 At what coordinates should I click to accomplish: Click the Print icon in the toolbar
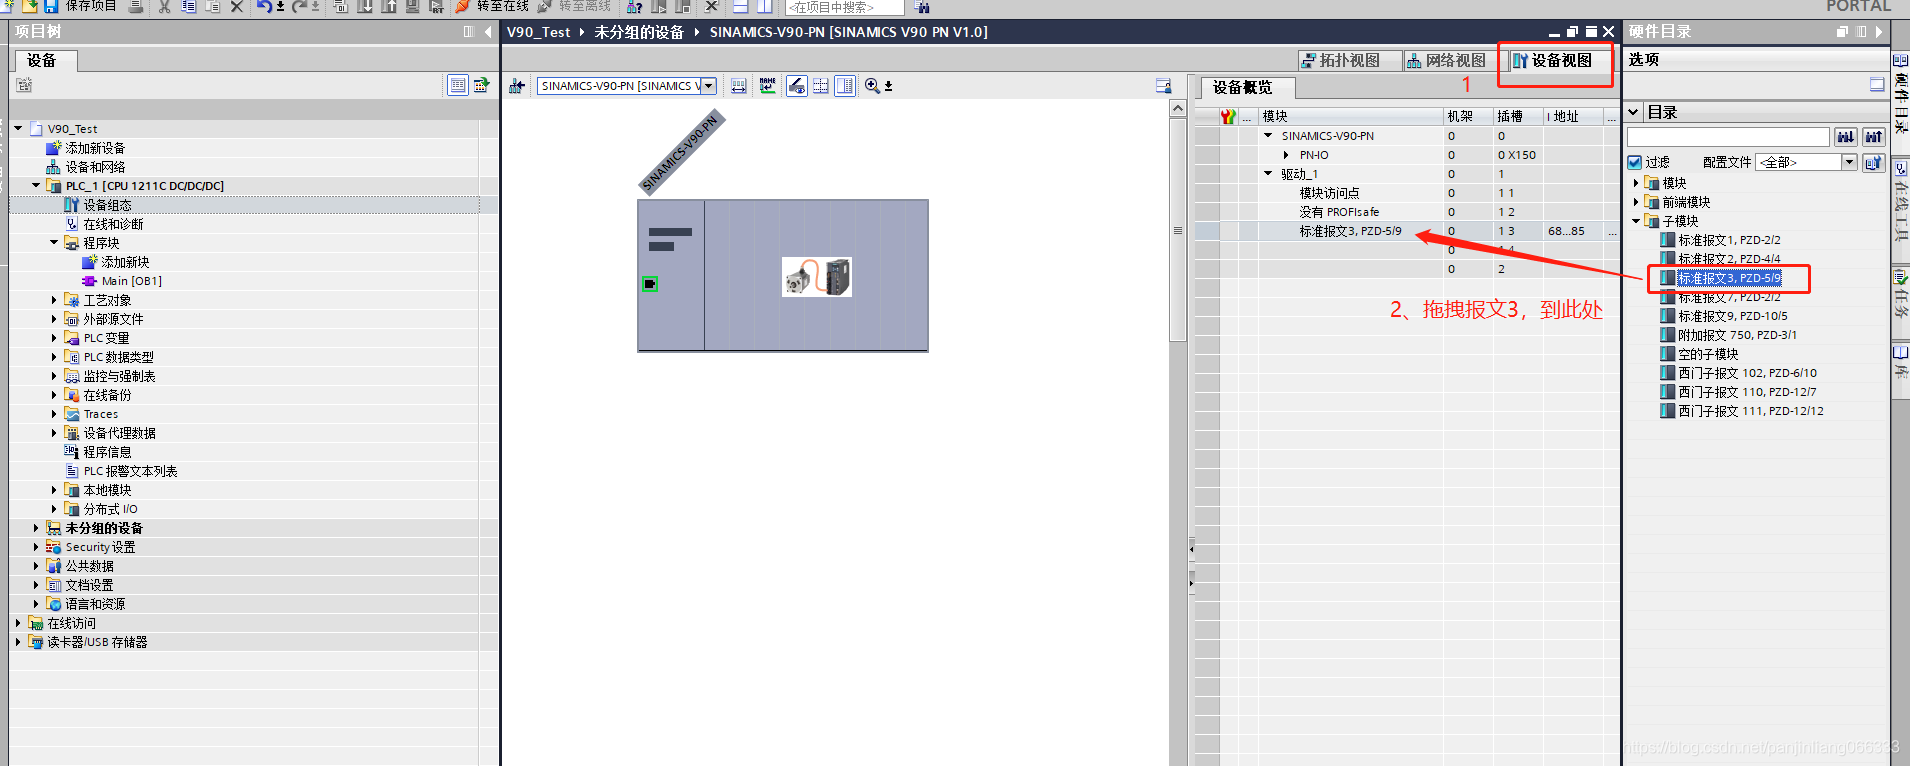[x=136, y=6]
